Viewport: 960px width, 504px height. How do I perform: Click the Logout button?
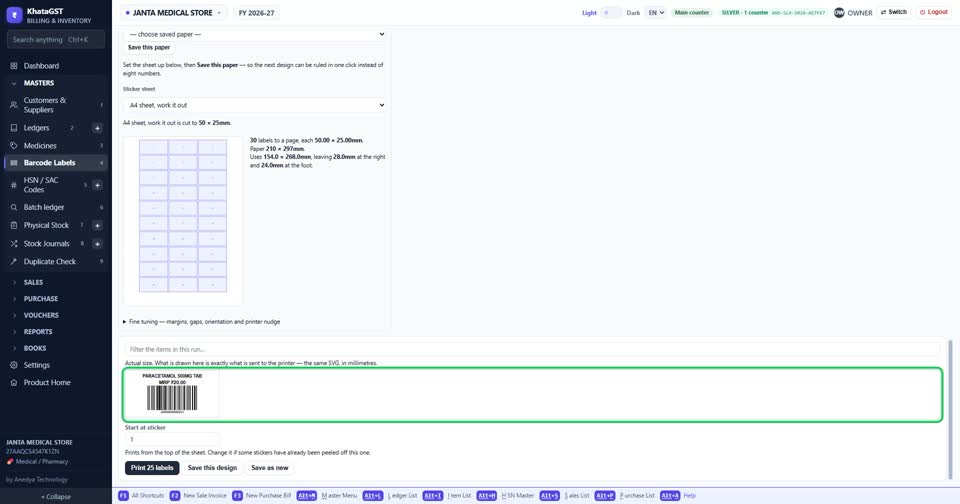coord(934,12)
